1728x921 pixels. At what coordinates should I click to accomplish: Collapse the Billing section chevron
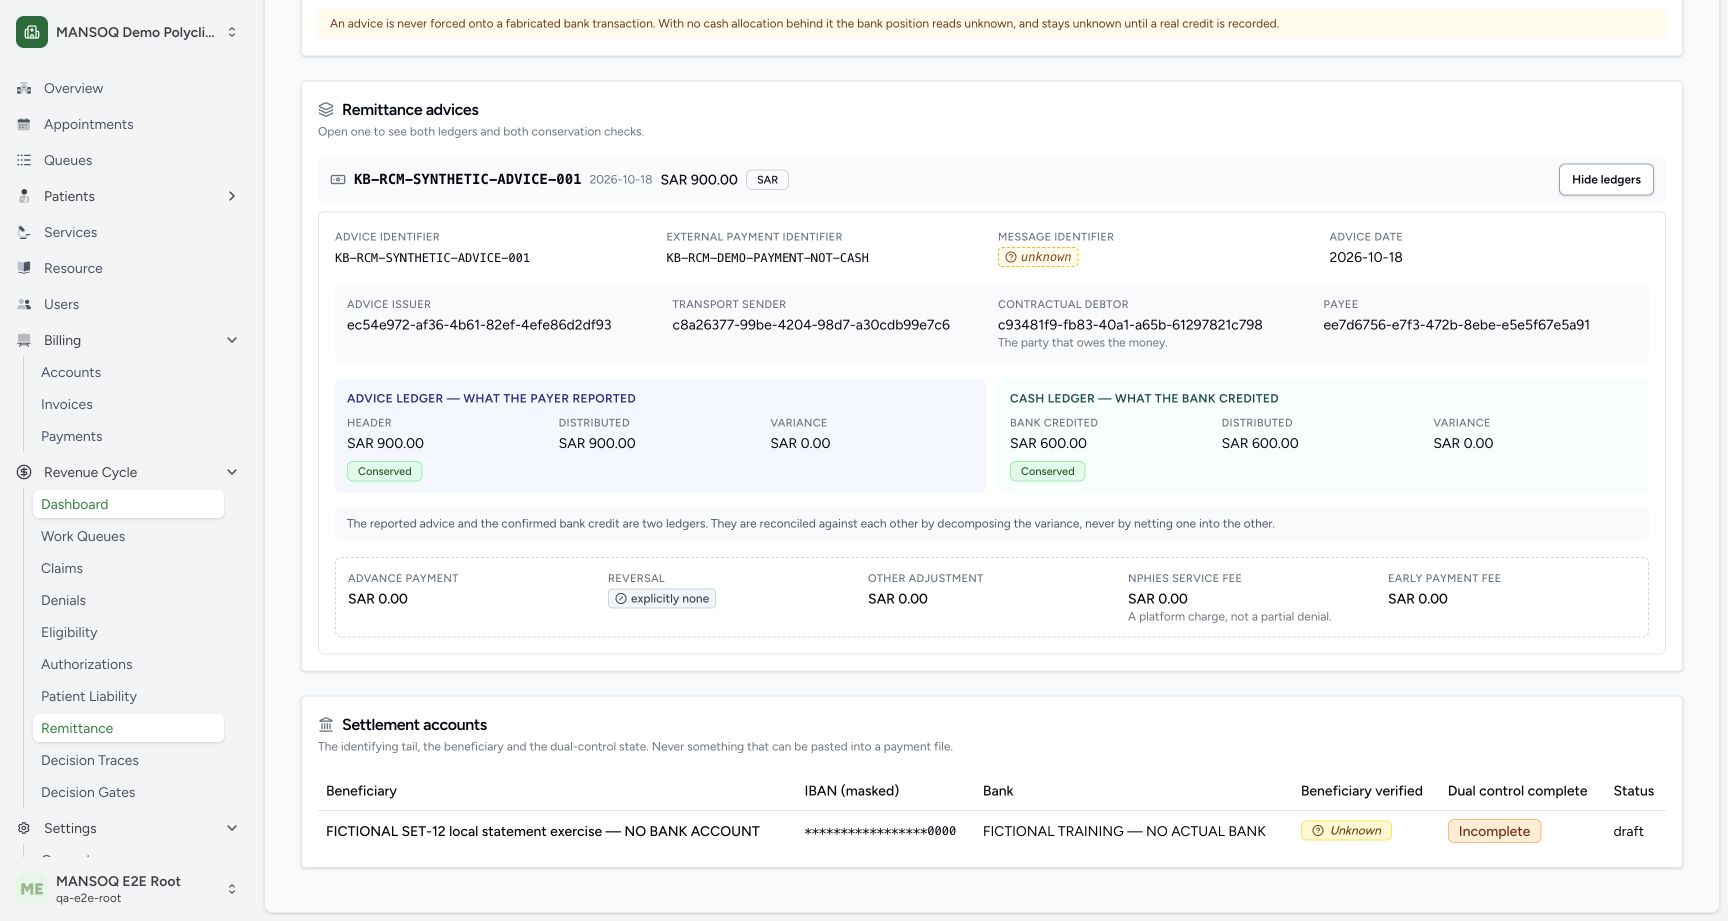232,340
